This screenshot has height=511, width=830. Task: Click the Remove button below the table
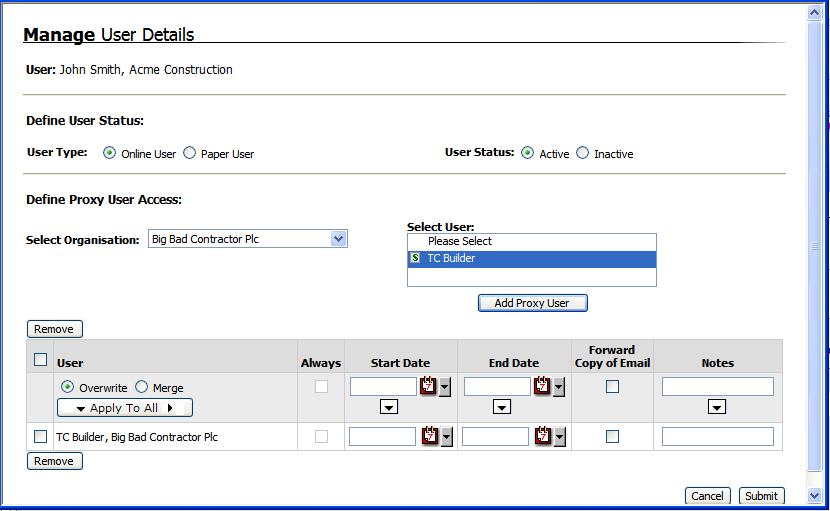point(55,461)
